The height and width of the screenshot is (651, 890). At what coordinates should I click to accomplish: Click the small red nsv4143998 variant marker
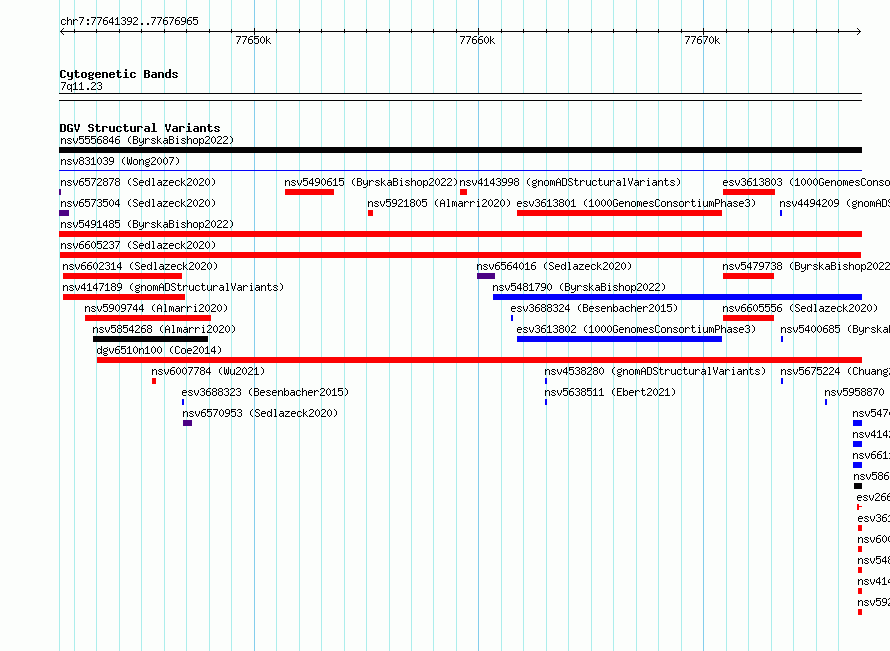[x=464, y=192]
